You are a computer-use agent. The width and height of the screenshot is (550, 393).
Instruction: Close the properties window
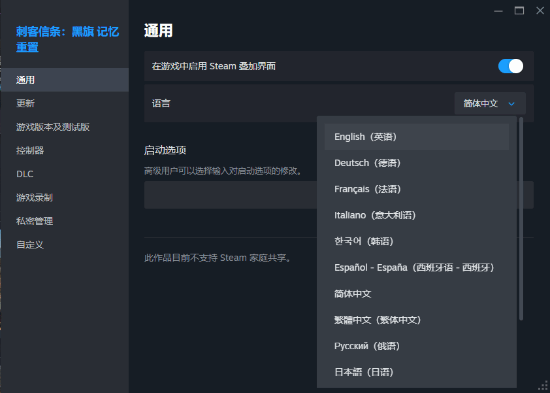[x=540, y=11]
